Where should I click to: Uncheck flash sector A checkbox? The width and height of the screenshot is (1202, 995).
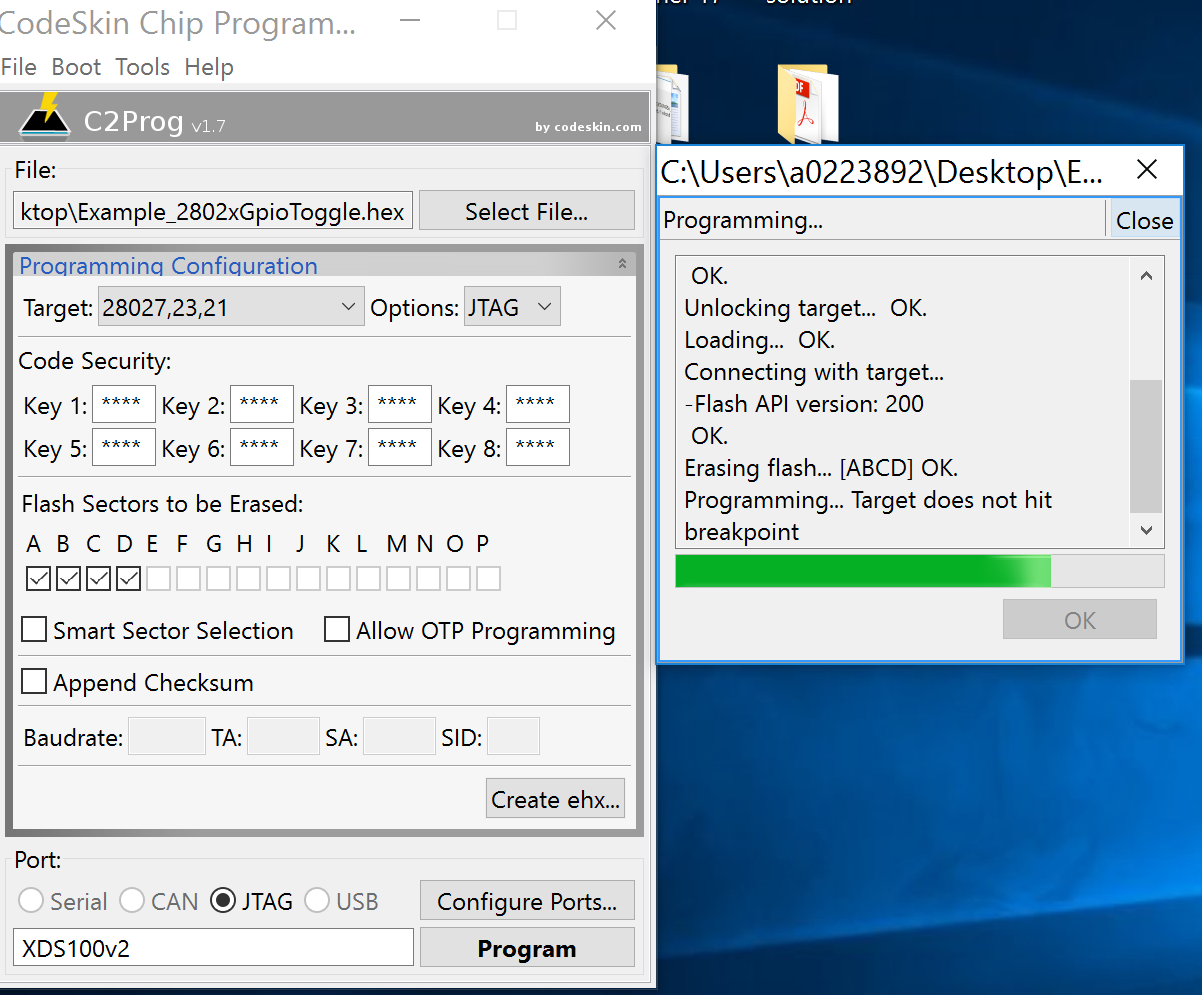(x=38, y=578)
